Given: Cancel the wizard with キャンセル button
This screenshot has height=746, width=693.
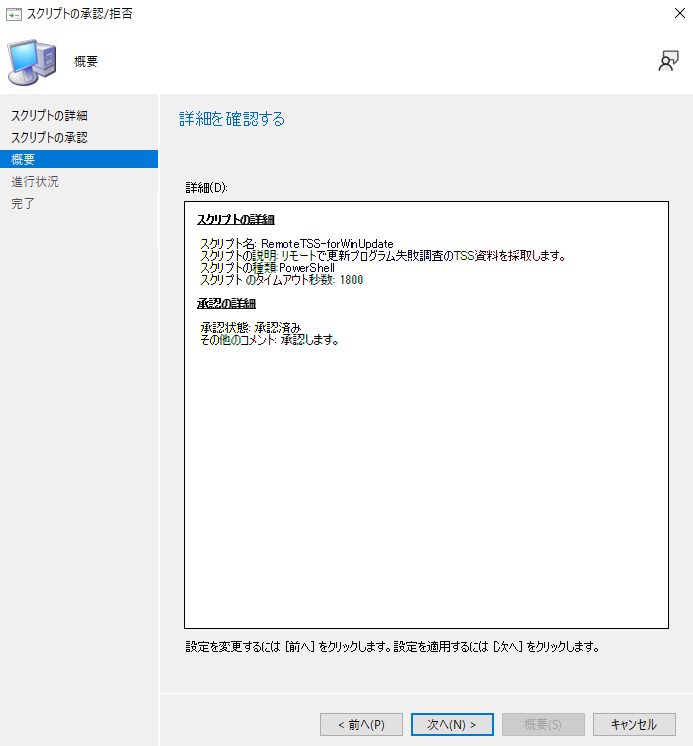Looking at the screenshot, I should click(x=633, y=724).
